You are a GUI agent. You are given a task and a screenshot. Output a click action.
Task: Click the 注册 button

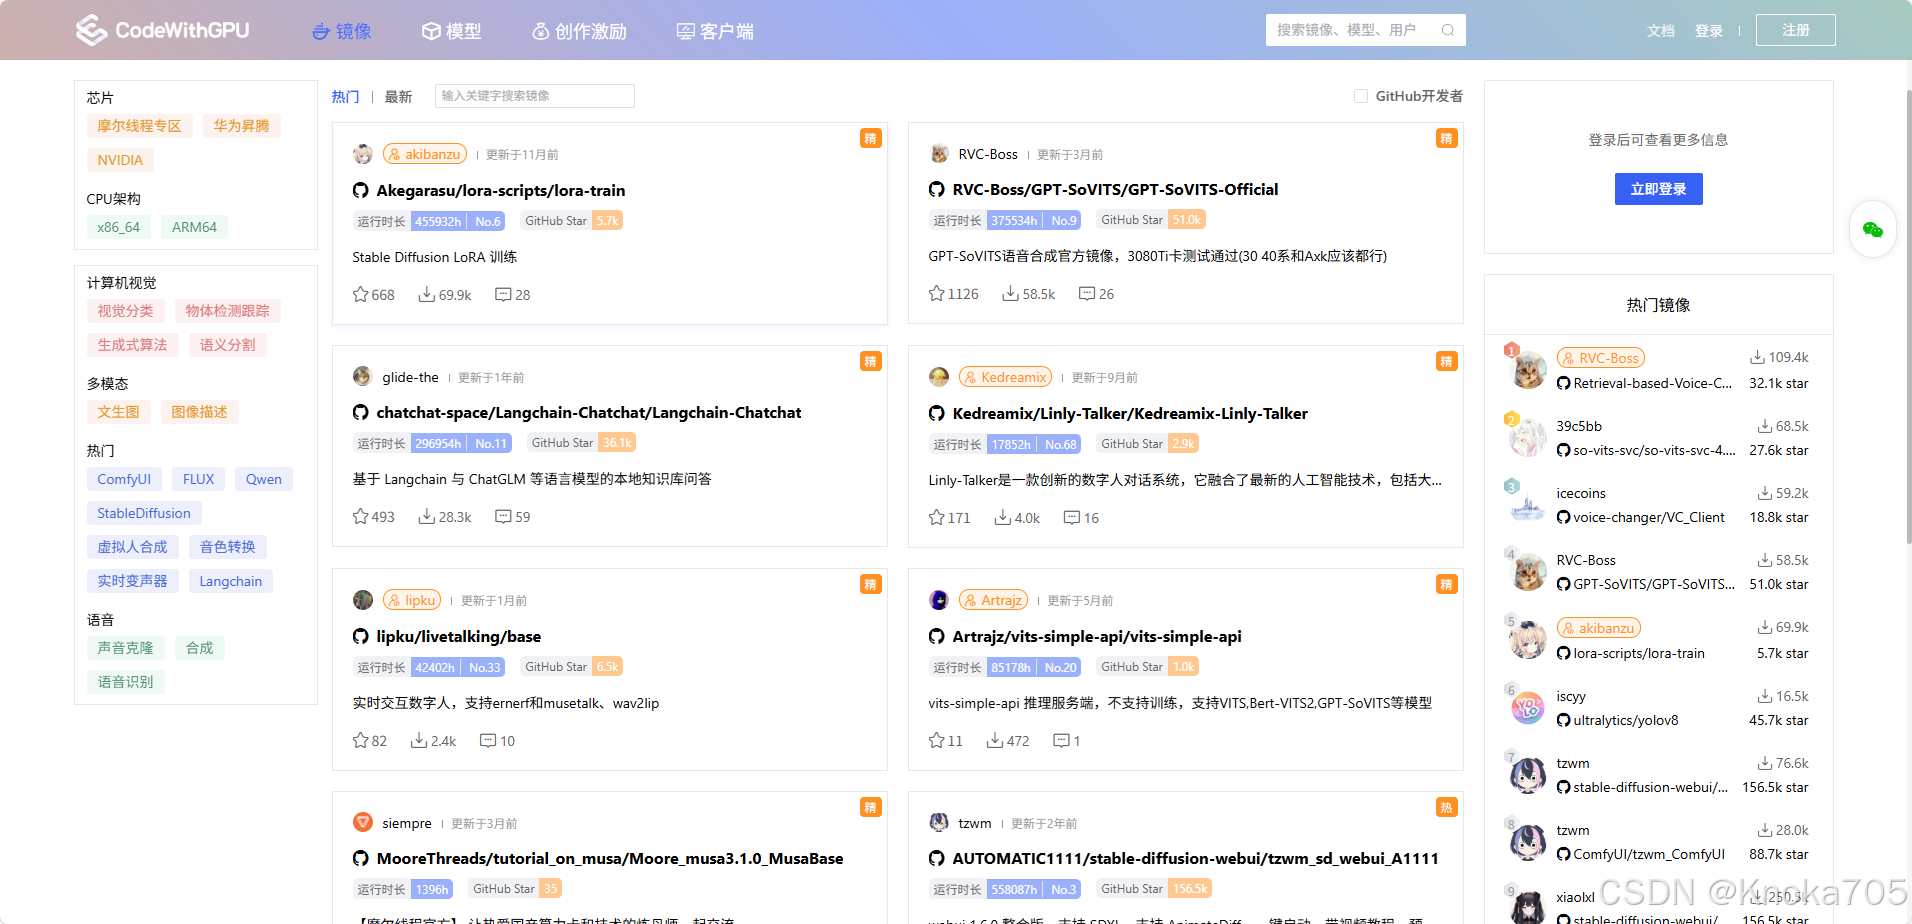pyautogui.click(x=1795, y=30)
